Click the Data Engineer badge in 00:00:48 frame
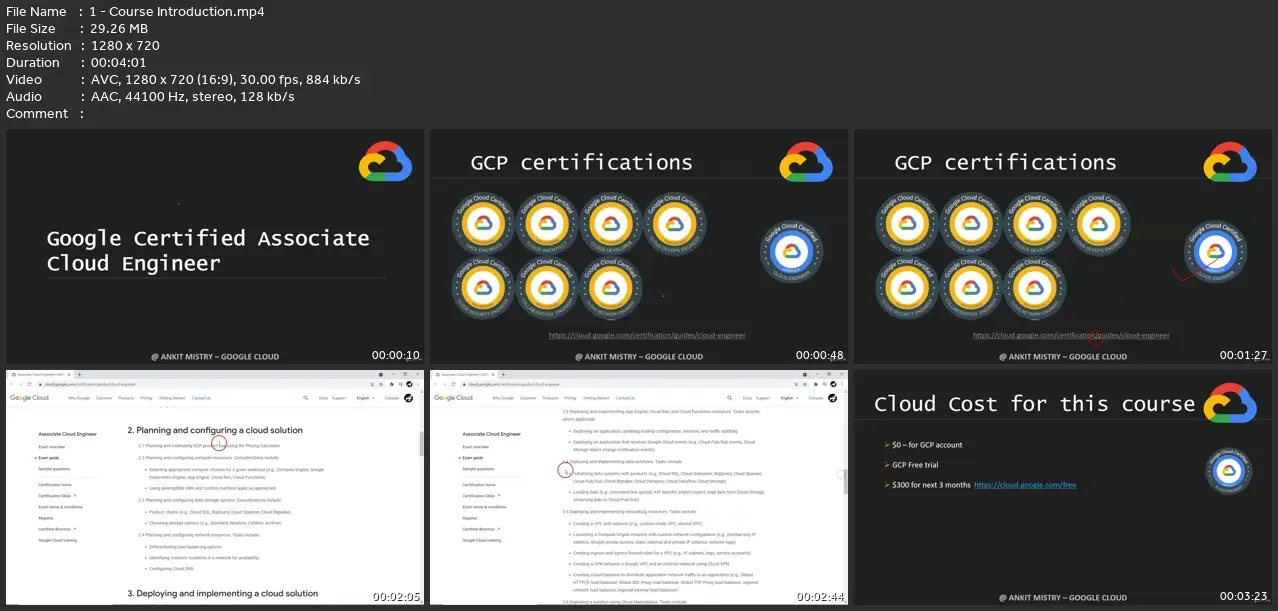 [x=484, y=224]
